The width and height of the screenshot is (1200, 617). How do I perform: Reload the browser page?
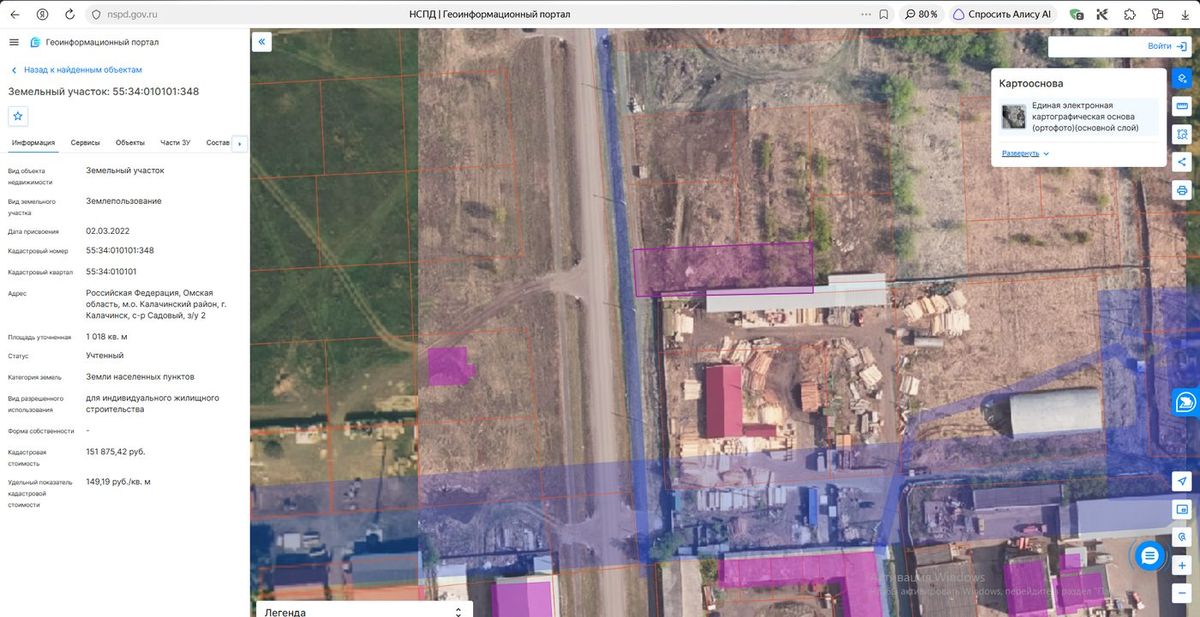[x=69, y=15]
